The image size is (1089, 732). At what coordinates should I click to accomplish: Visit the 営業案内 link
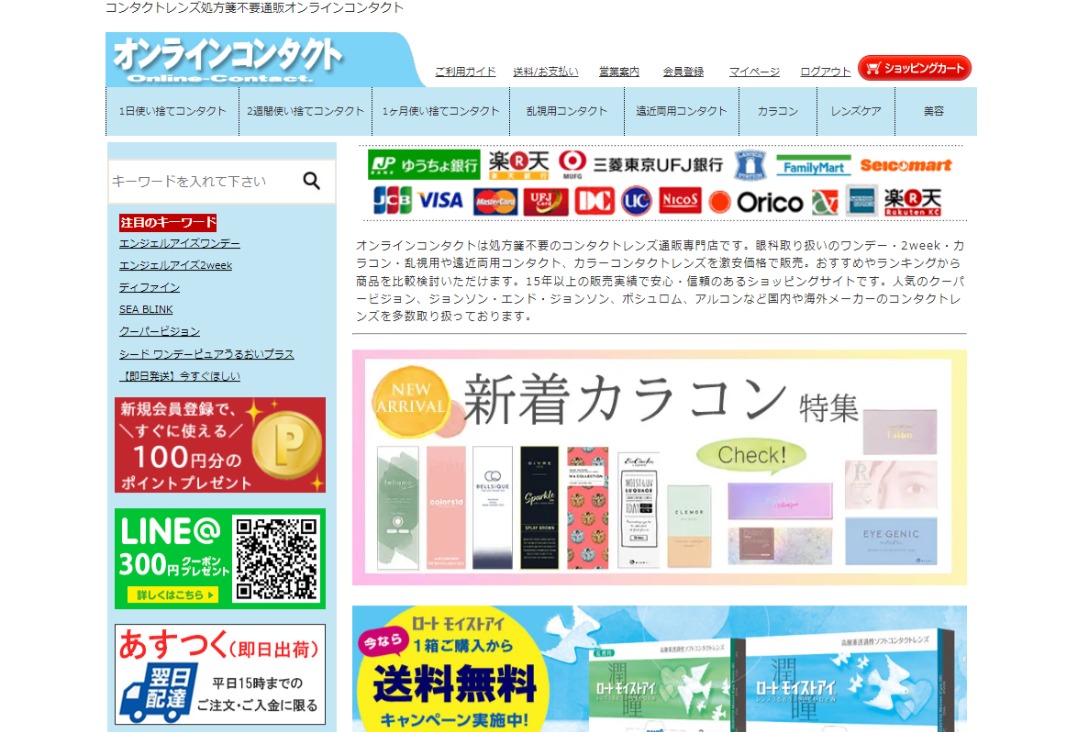620,72
